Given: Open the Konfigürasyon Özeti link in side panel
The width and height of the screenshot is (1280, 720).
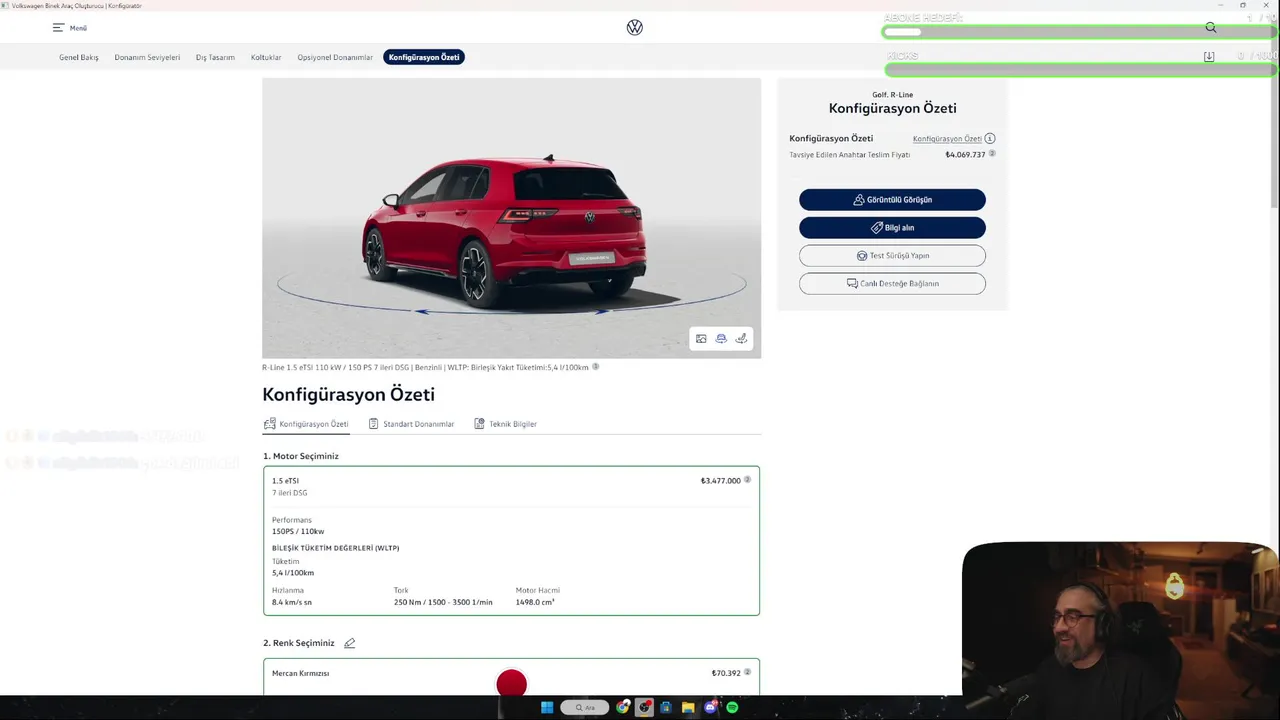Looking at the screenshot, I should 947,139.
